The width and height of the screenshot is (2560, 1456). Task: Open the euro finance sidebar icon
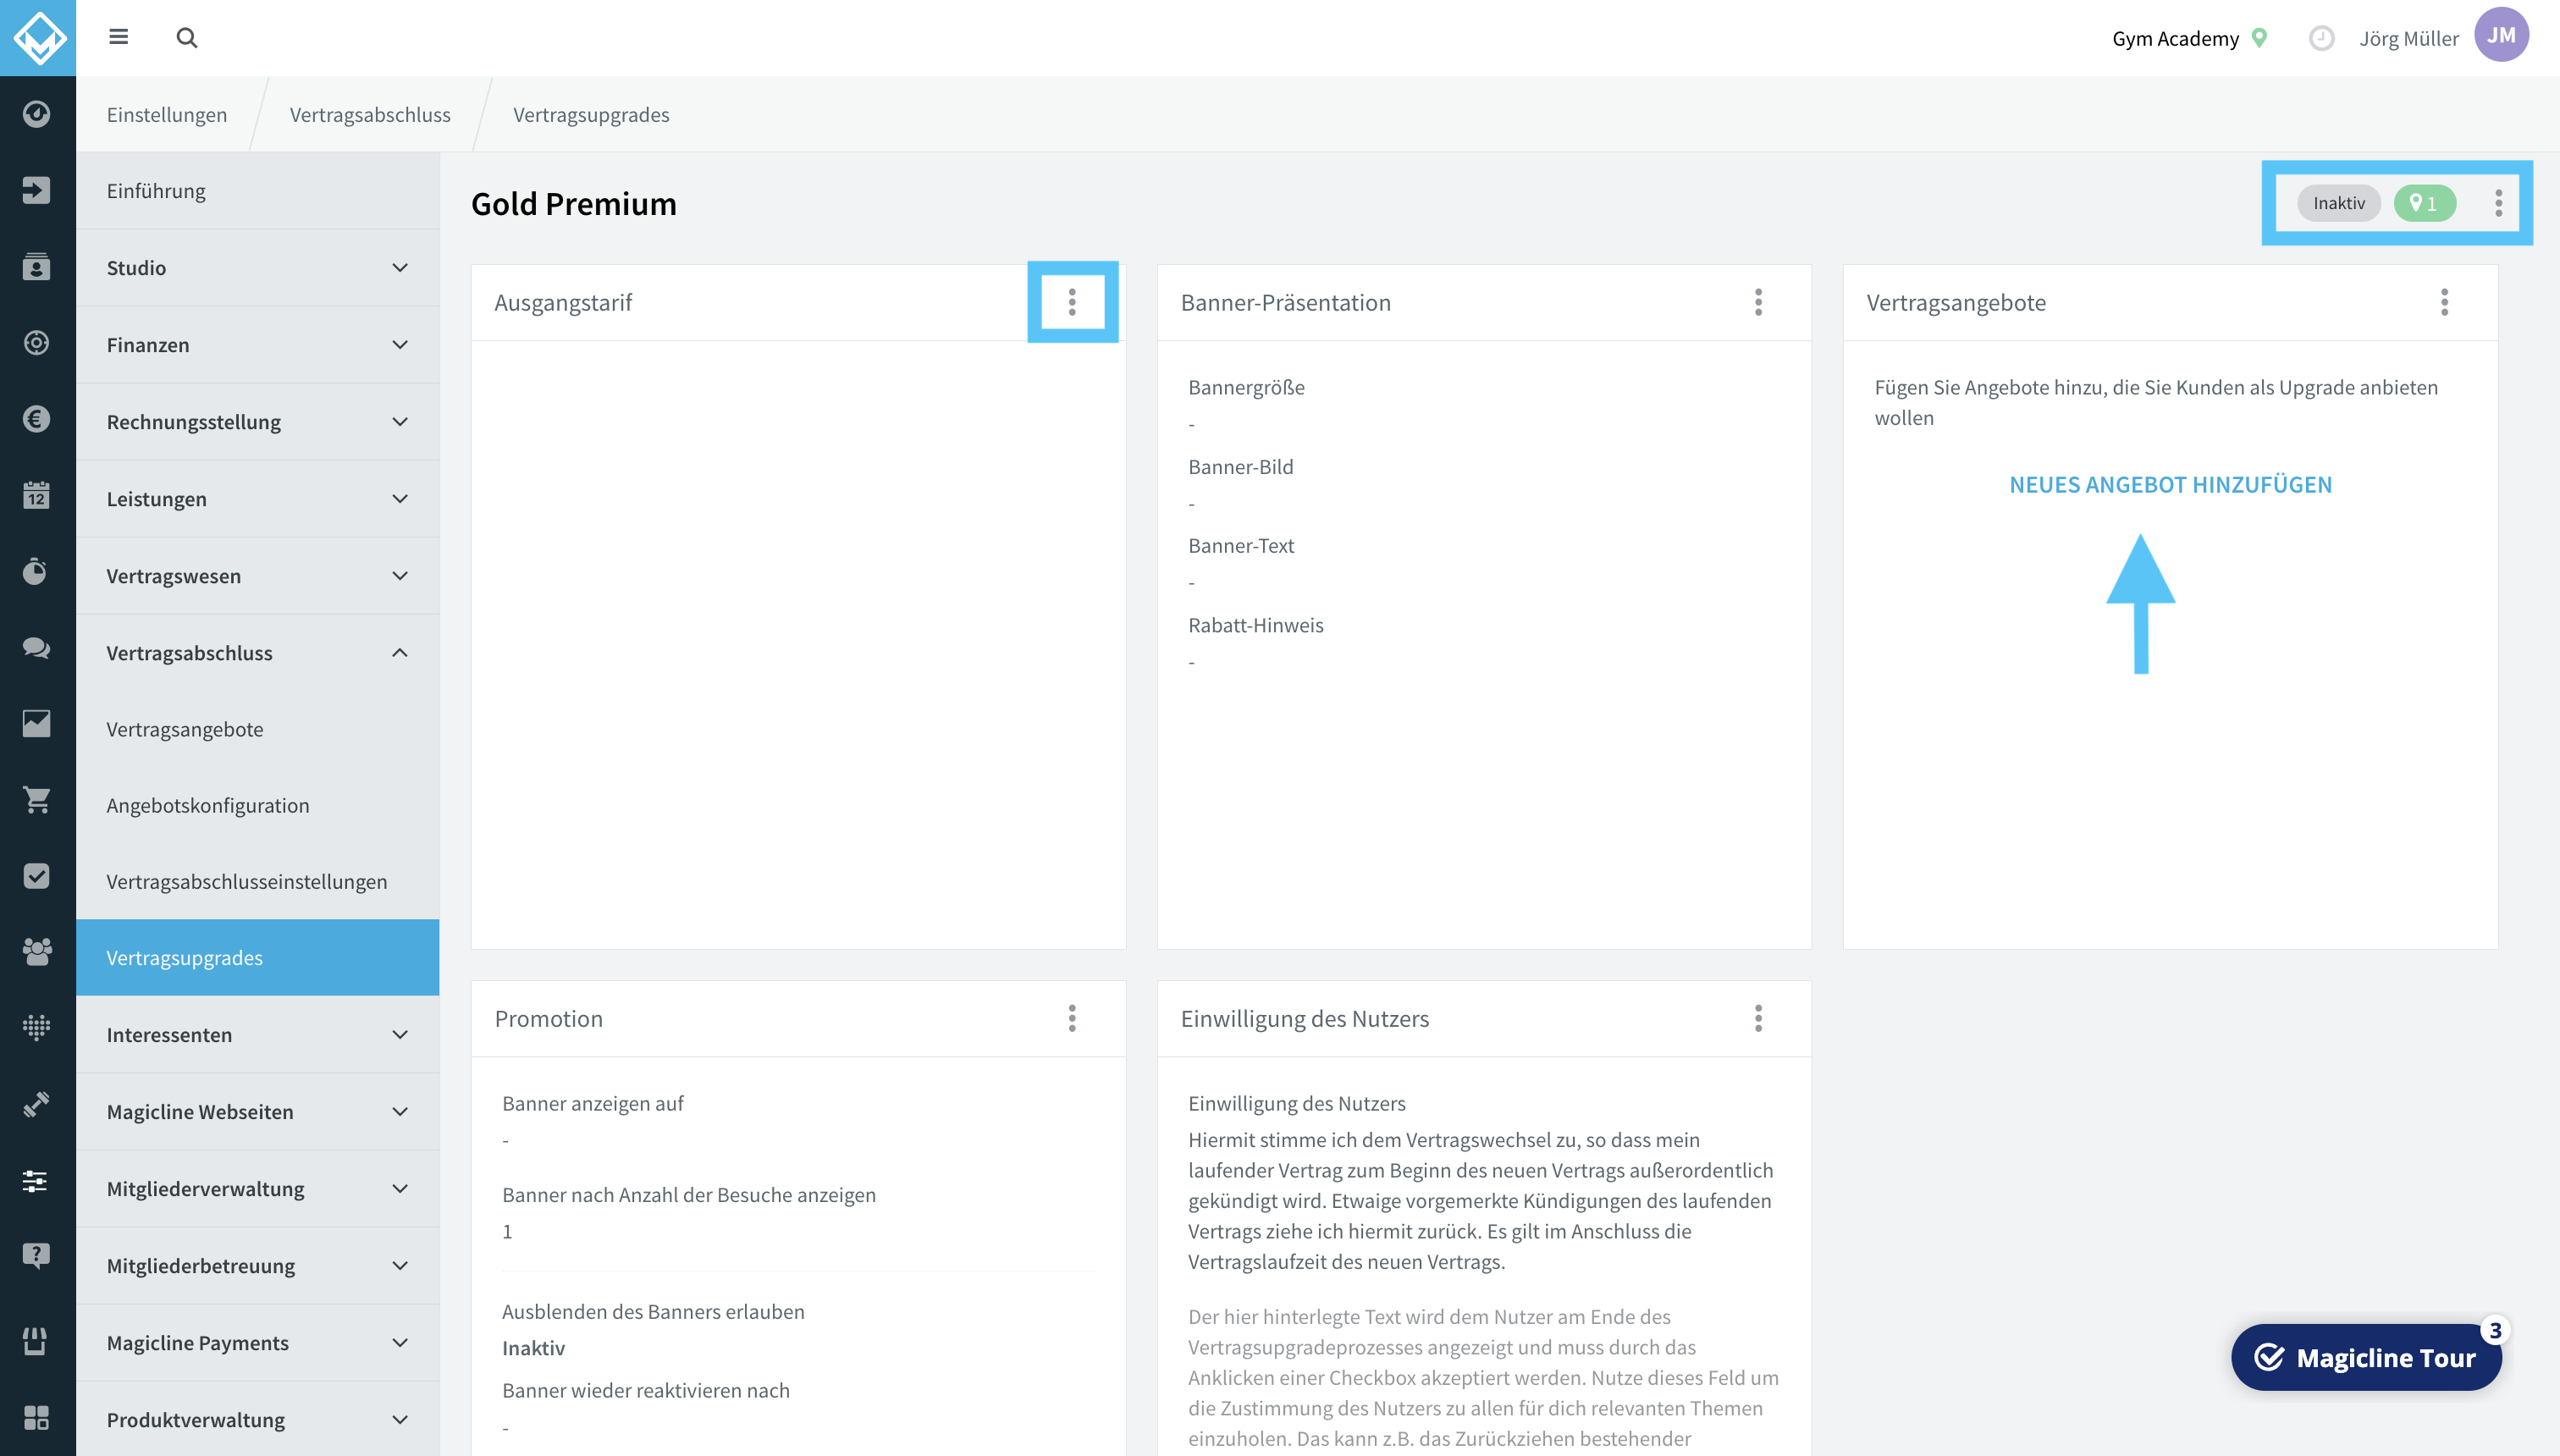click(x=37, y=419)
